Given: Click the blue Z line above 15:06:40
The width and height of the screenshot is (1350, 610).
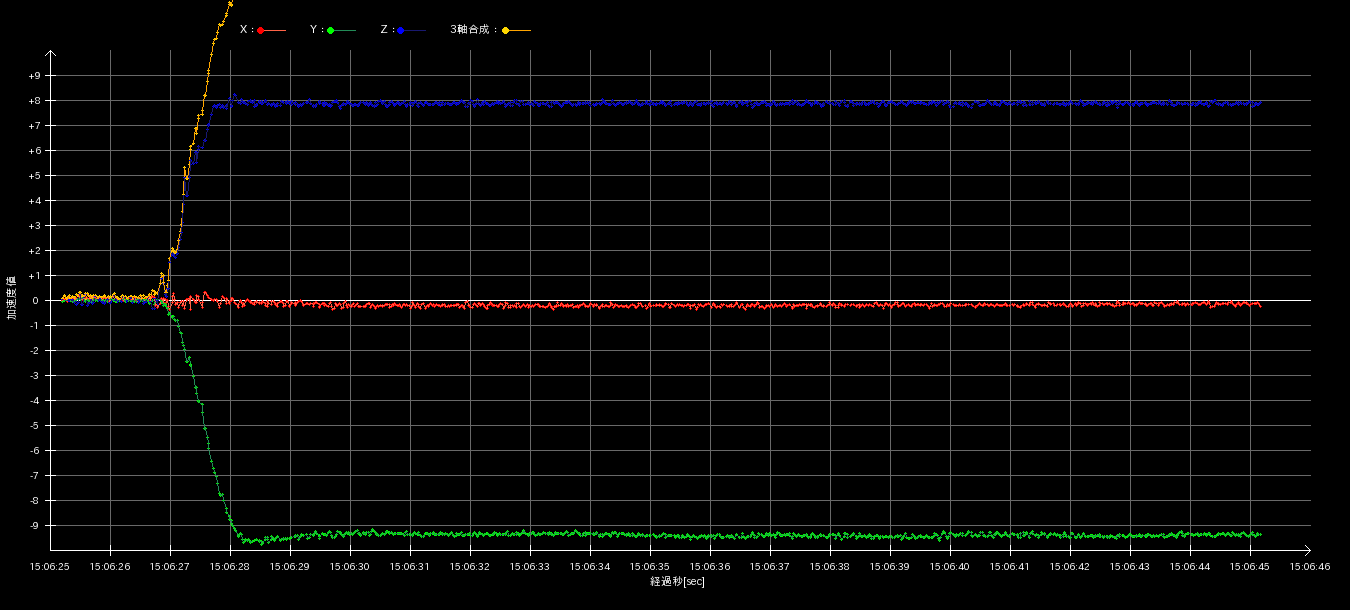Looking at the screenshot, I should [951, 103].
